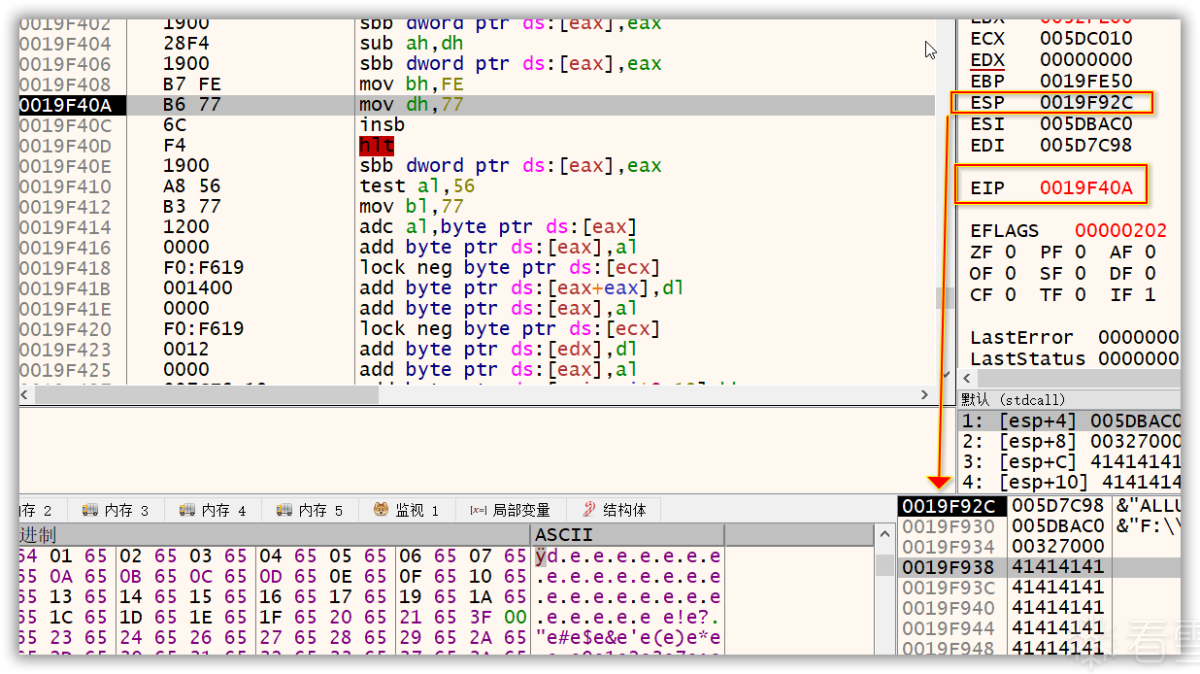The image size is (1200, 674).
Task: Switch to the 内存 4 dump tab
Action: click(x=212, y=510)
